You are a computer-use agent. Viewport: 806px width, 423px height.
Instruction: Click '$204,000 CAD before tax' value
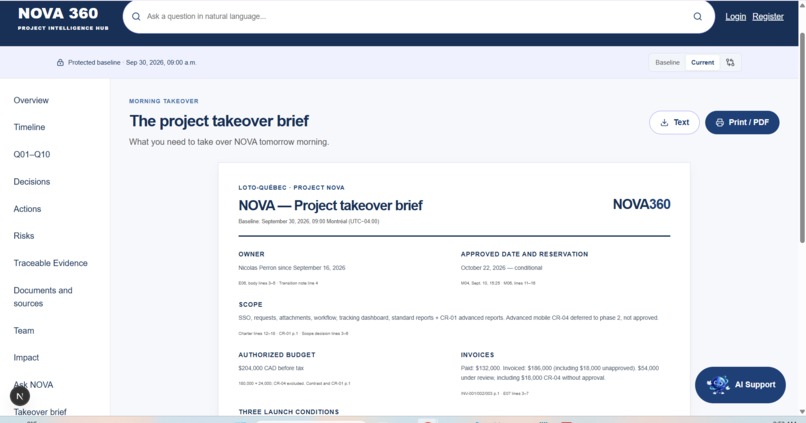click(x=271, y=368)
